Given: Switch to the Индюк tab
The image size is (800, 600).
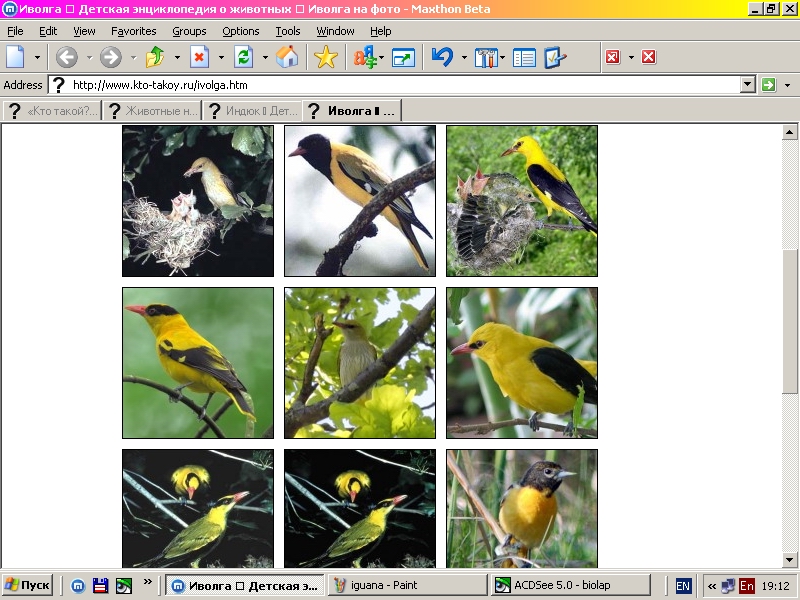Looking at the screenshot, I should (x=252, y=110).
